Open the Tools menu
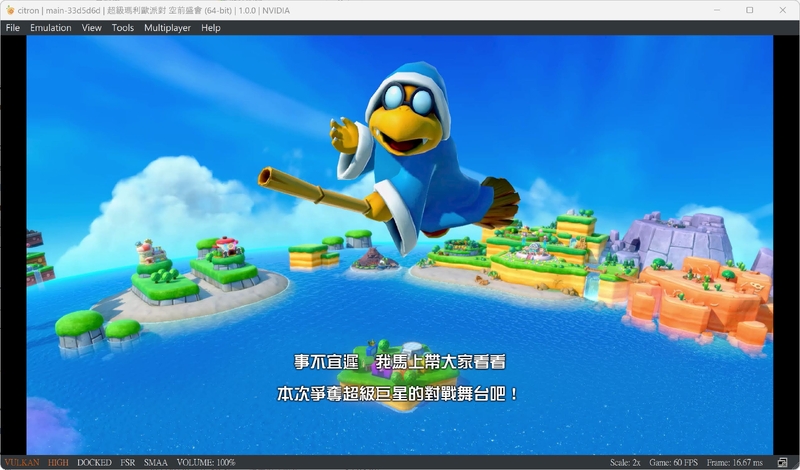 click(x=122, y=28)
